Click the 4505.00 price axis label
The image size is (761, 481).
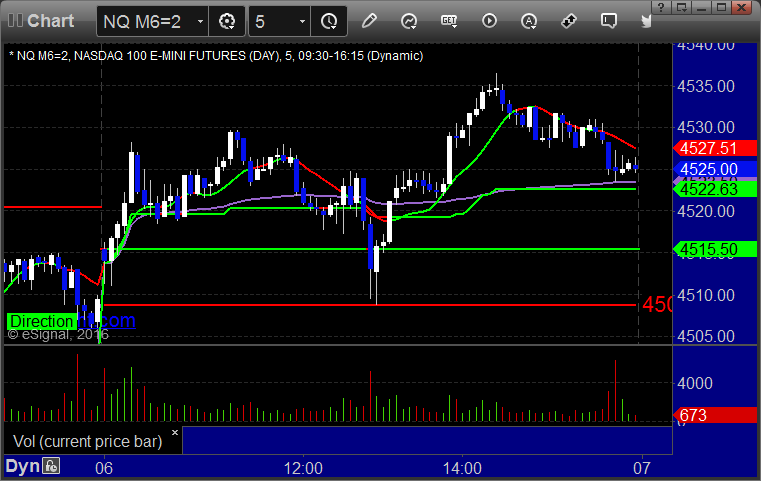[706, 336]
